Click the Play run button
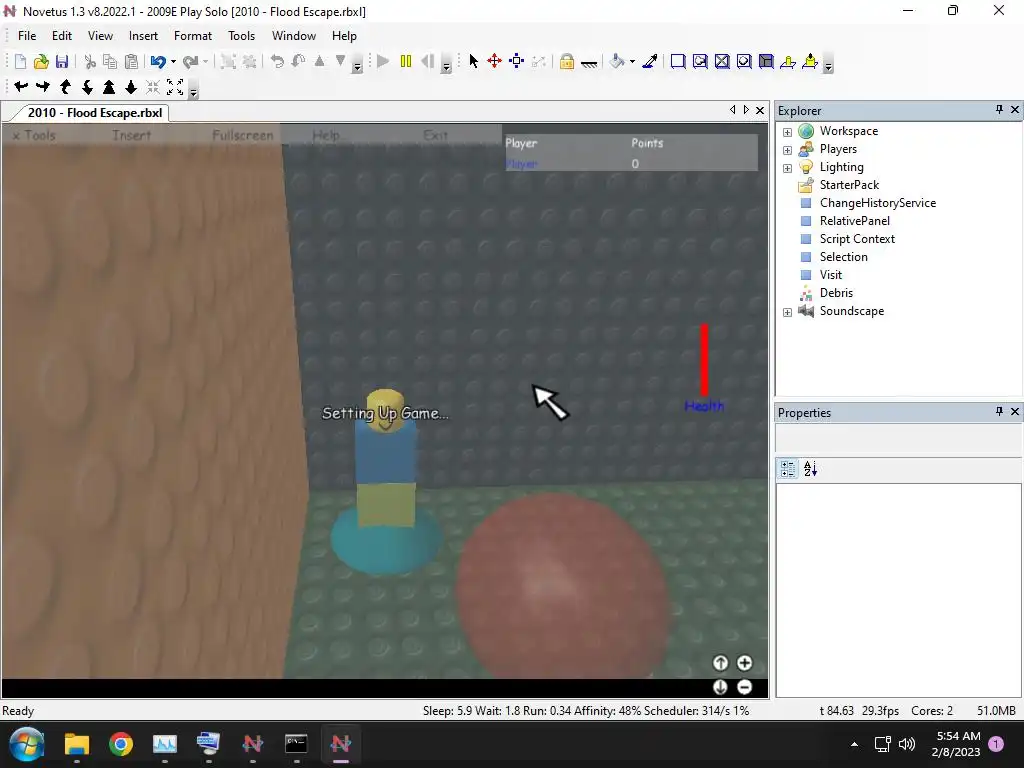1024x768 pixels. coord(383,61)
